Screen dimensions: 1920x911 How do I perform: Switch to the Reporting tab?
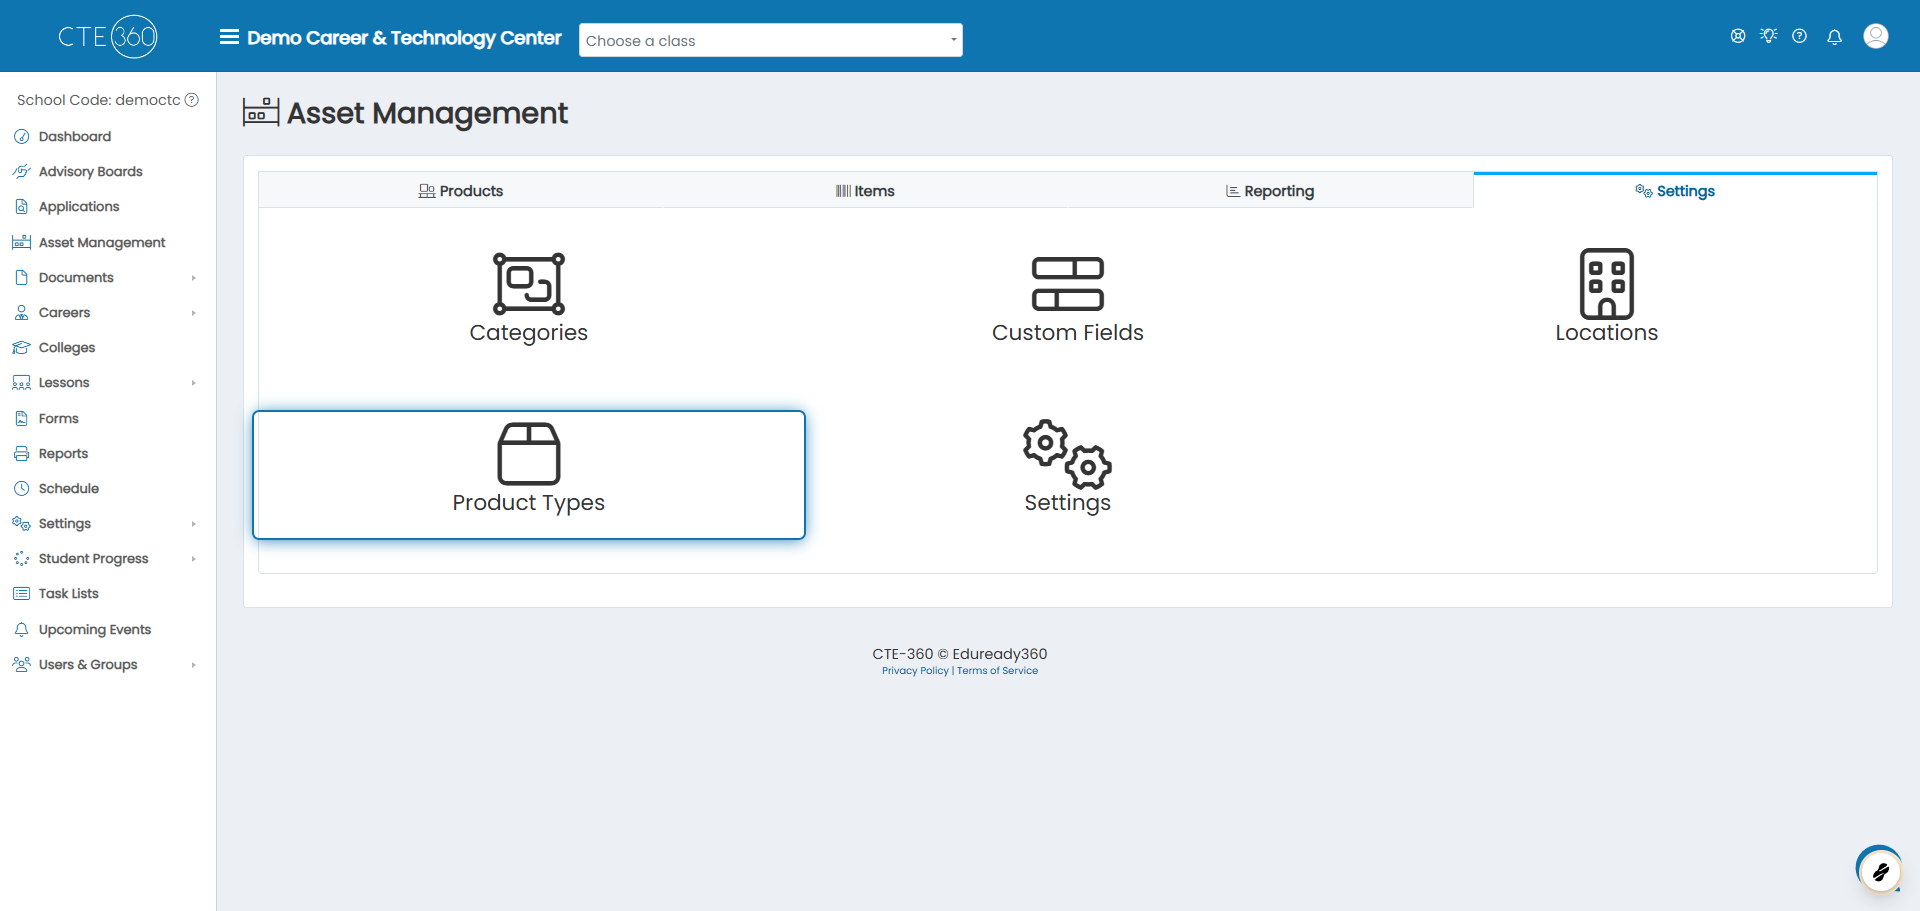tap(1270, 190)
